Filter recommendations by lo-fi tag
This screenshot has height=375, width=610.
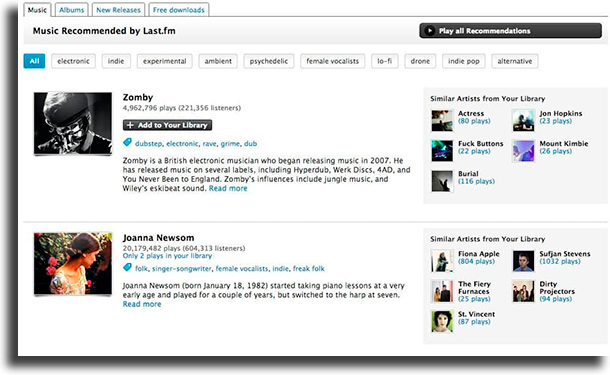point(385,61)
